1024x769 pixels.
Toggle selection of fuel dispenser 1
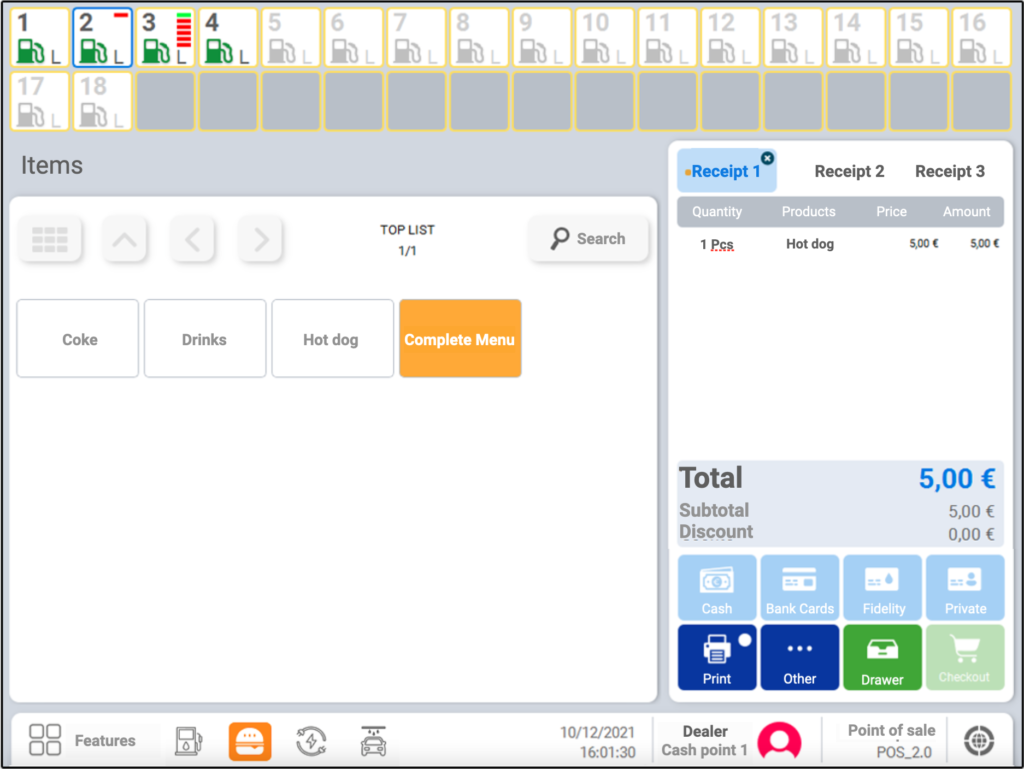click(x=38, y=37)
